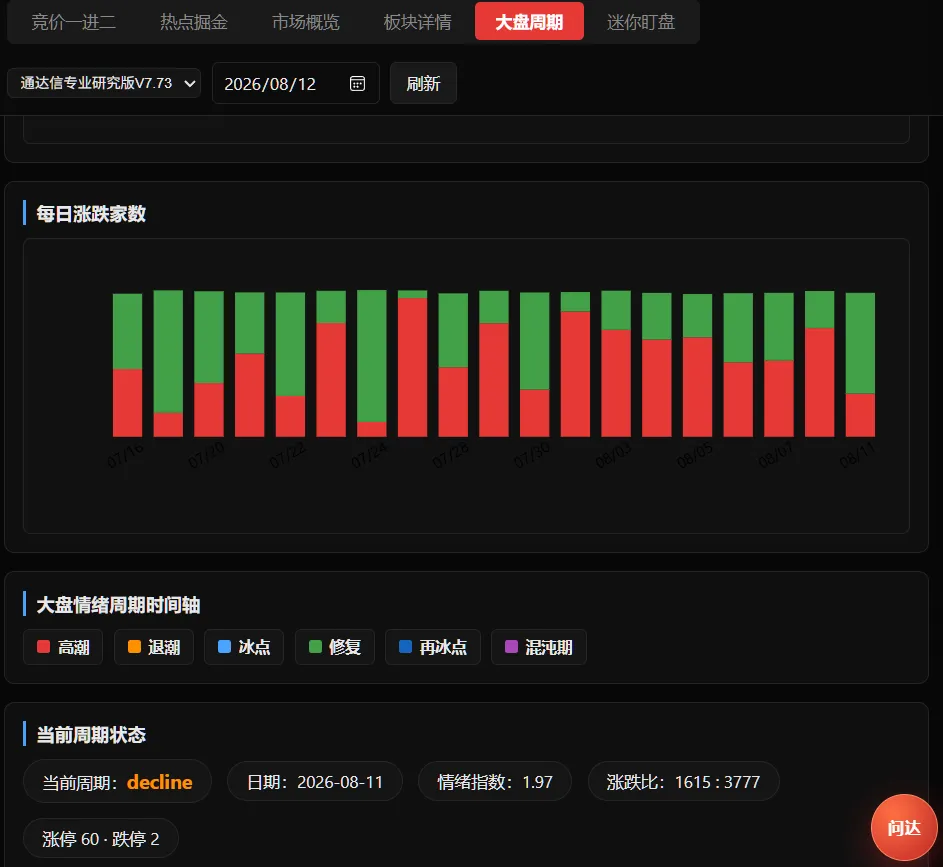Viewport: 943px width, 867px height.
Task: Click the 涨跌比: 1615 : 3777 chip
Action: [684, 782]
